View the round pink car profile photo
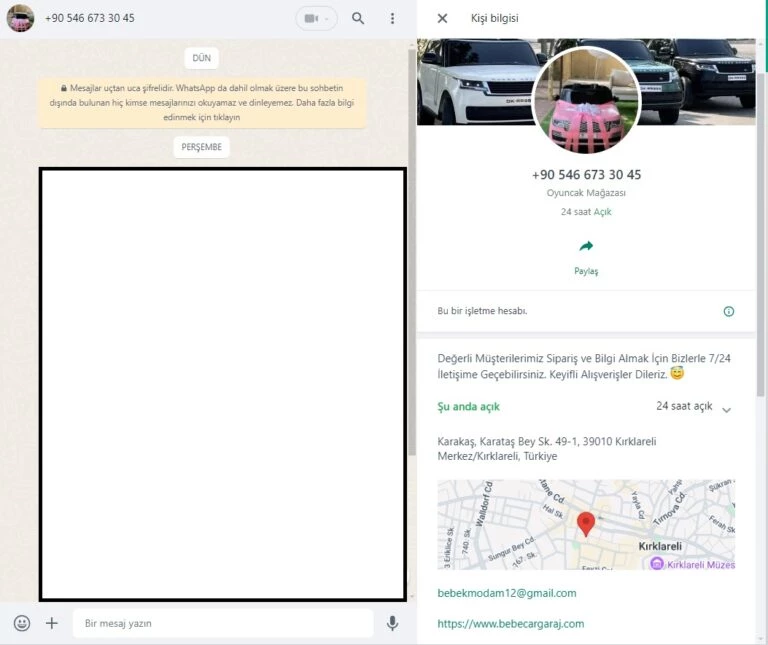The height and width of the screenshot is (645, 768). (x=586, y=100)
